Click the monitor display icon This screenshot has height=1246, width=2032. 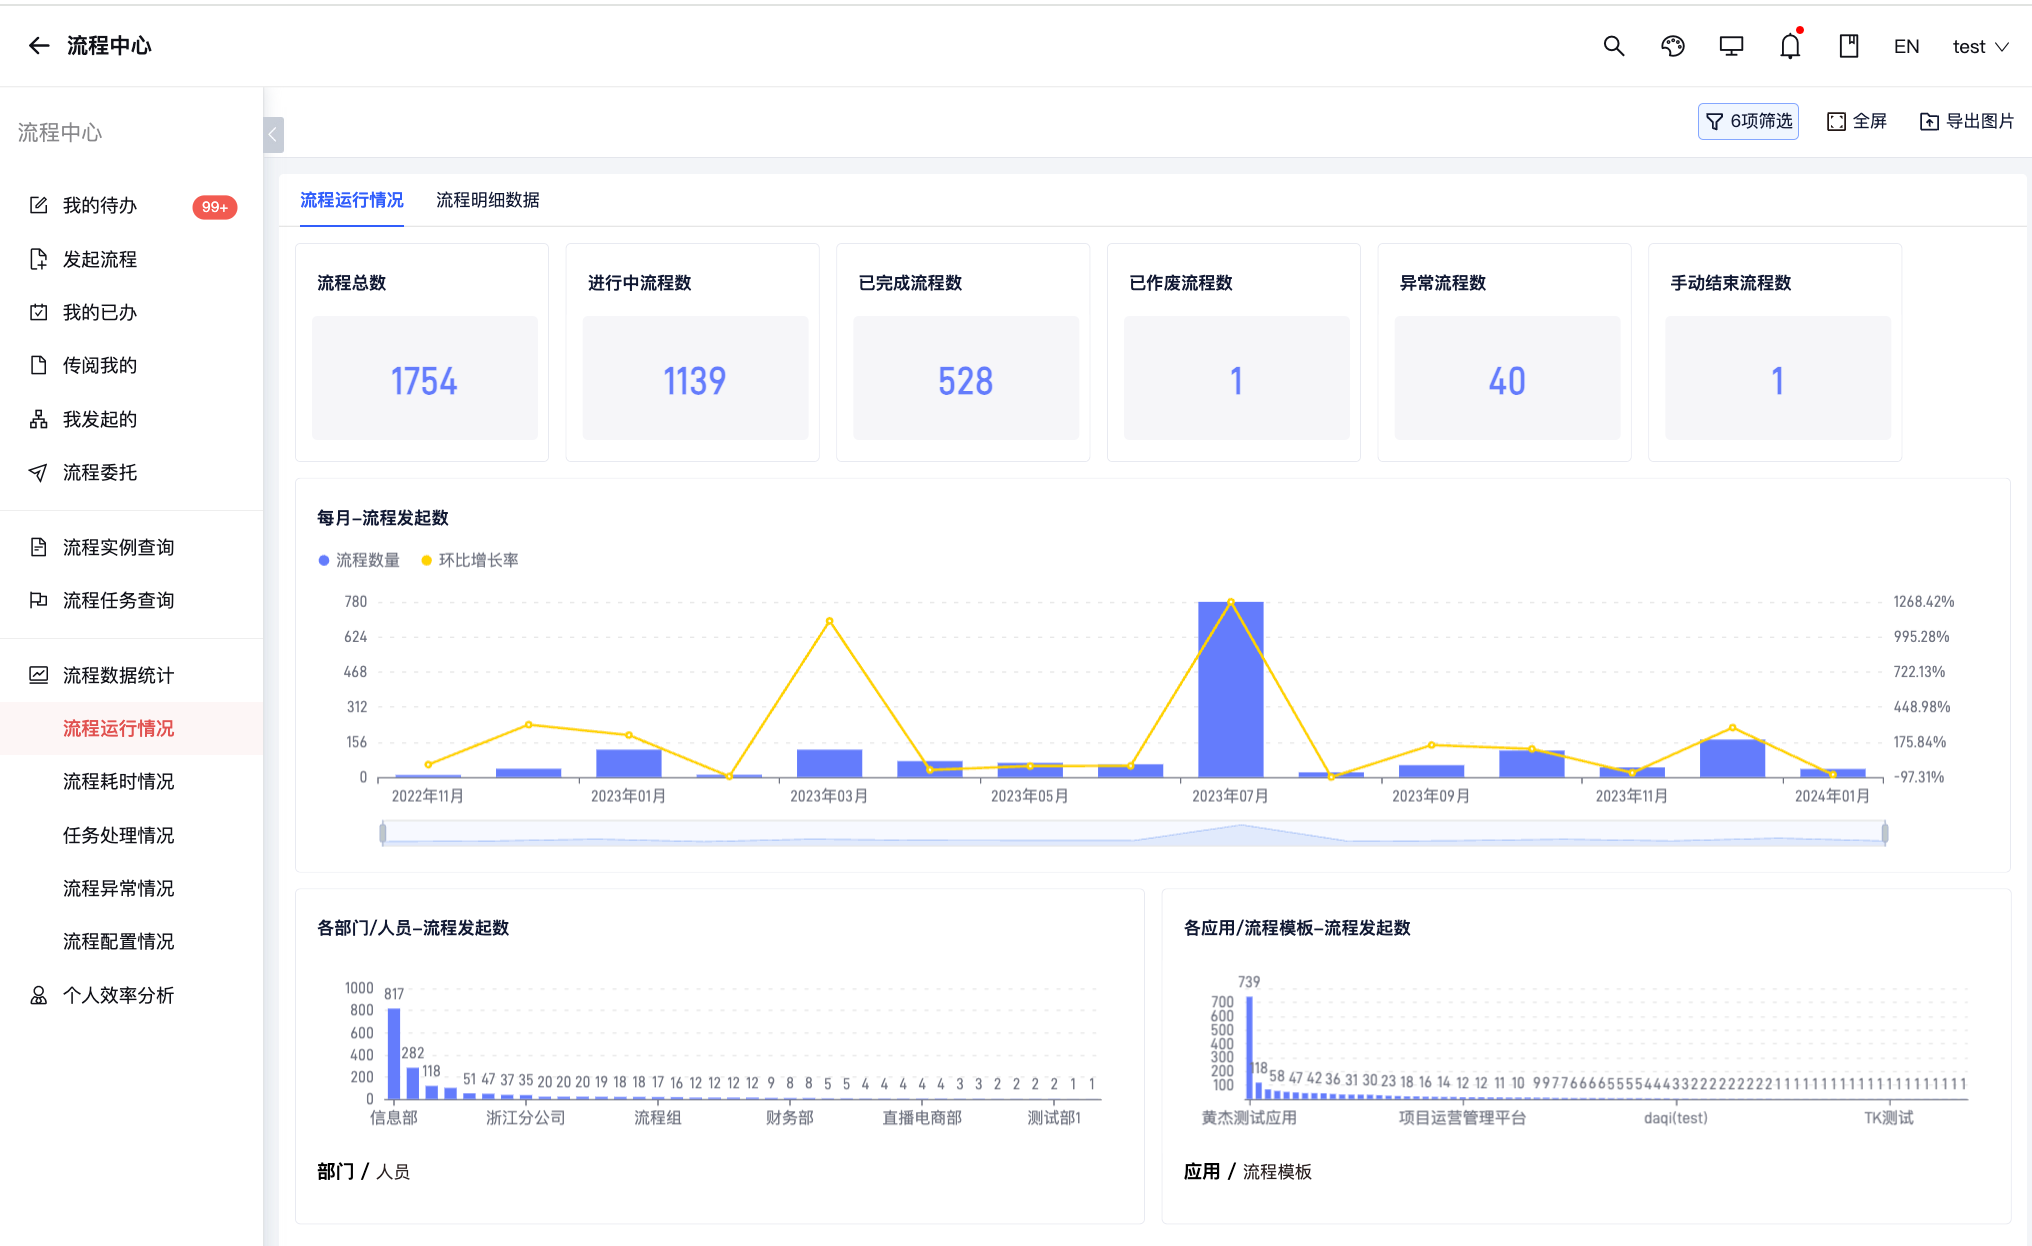pyautogui.click(x=1731, y=46)
